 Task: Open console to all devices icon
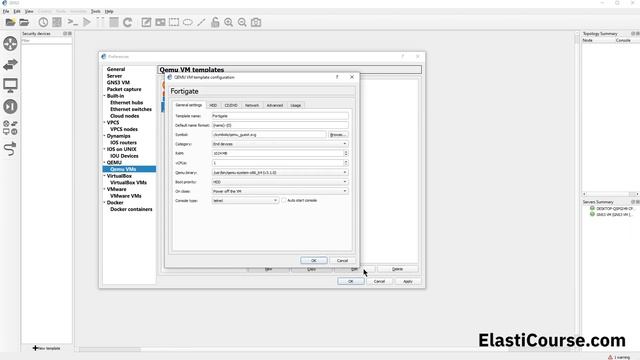pyautogui.click(x=73, y=22)
